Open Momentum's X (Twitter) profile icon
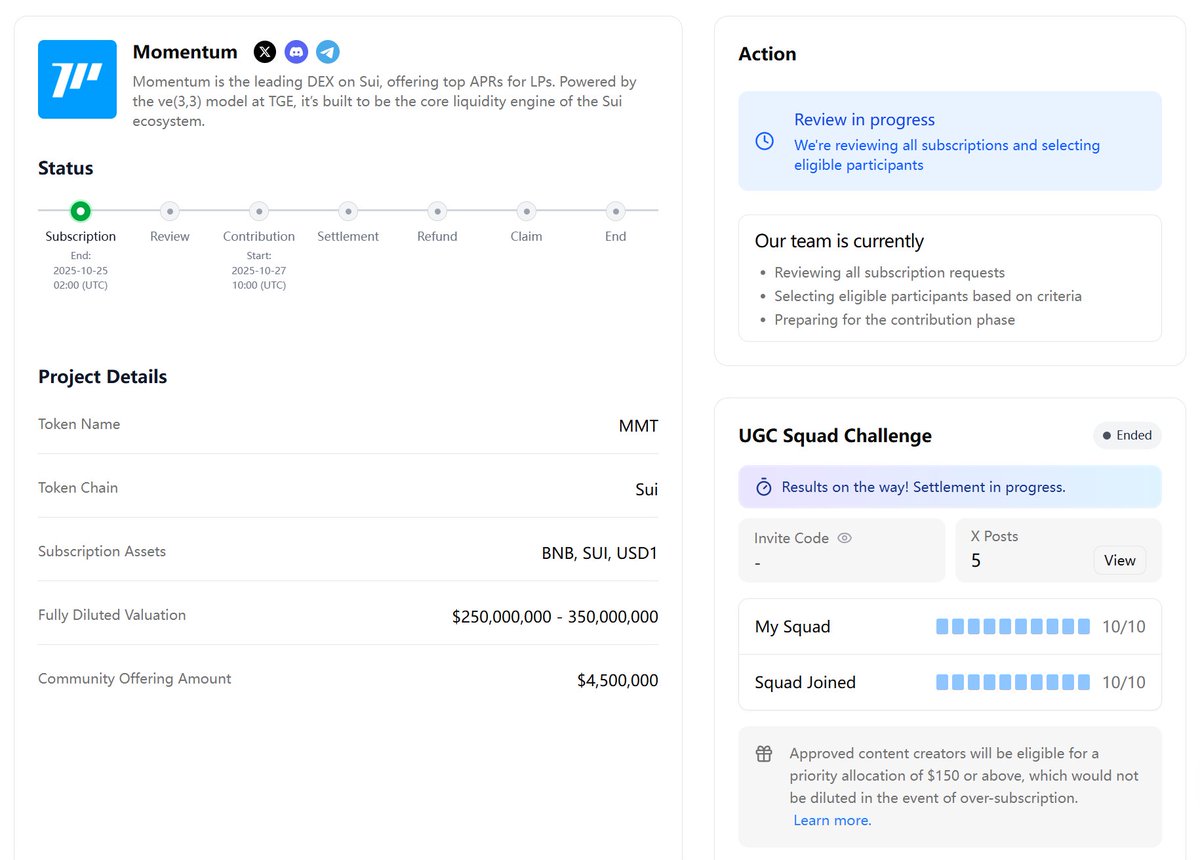The width and height of the screenshot is (1200, 860). click(265, 52)
